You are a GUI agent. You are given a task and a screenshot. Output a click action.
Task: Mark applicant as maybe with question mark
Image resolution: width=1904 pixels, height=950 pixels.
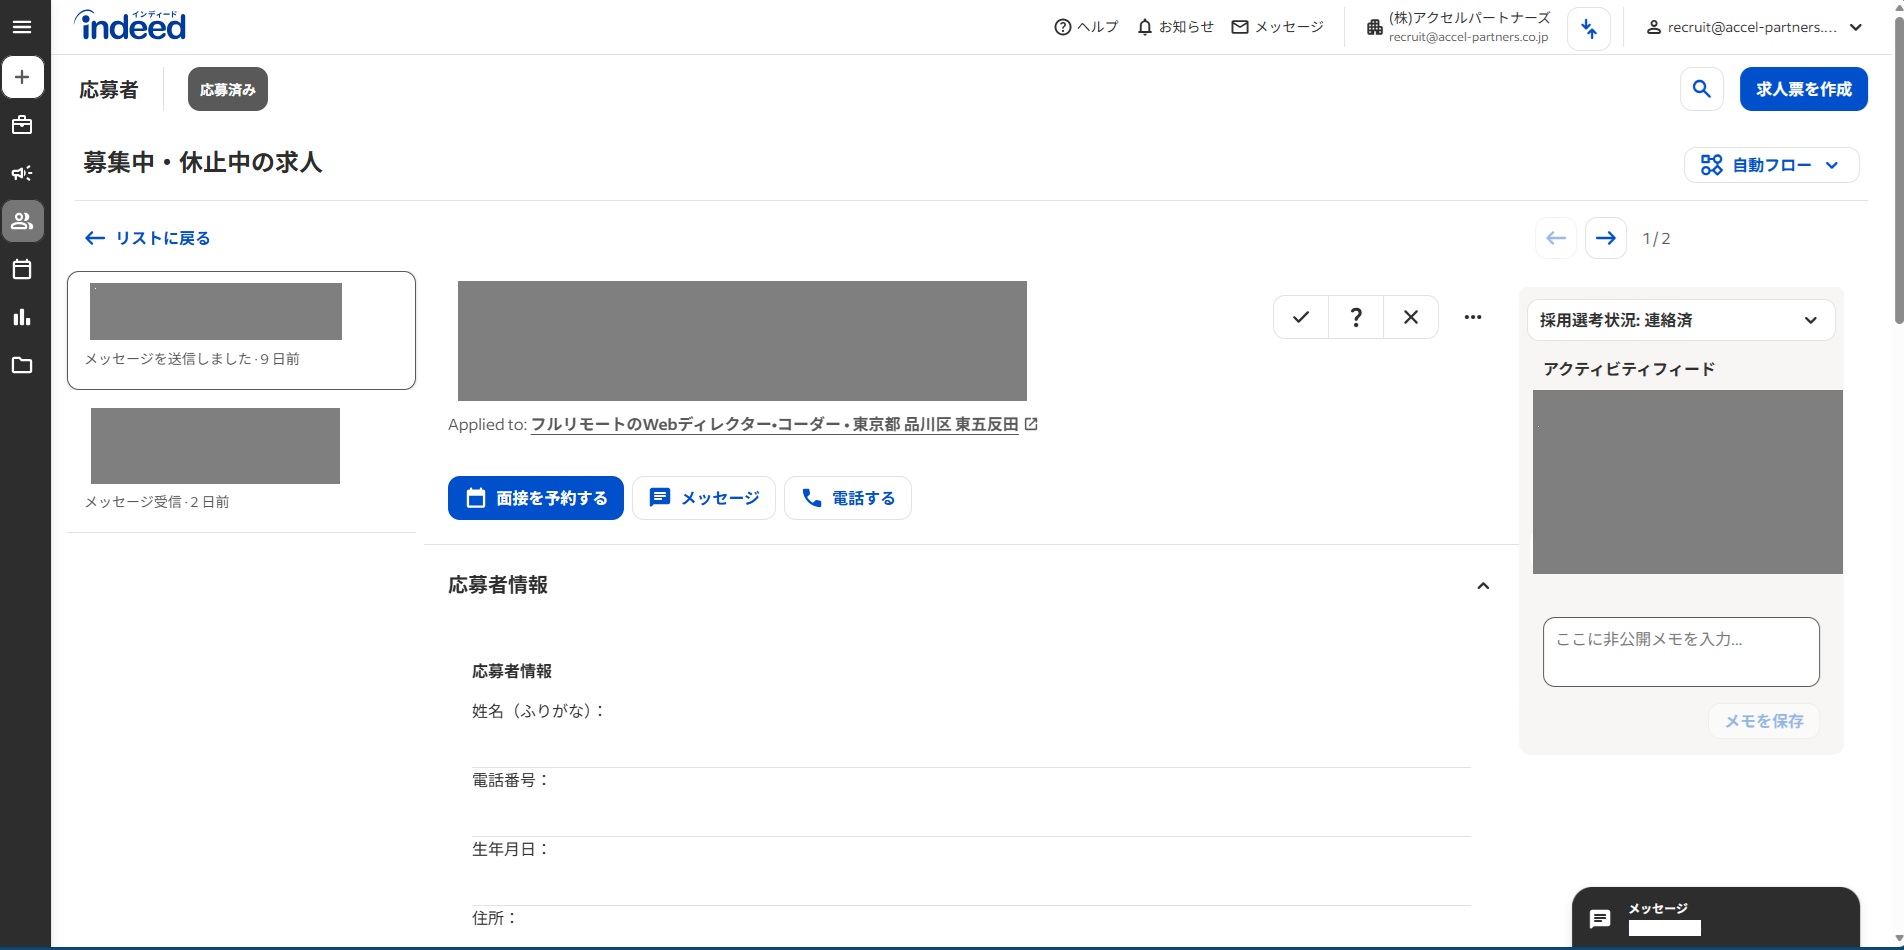[1355, 317]
